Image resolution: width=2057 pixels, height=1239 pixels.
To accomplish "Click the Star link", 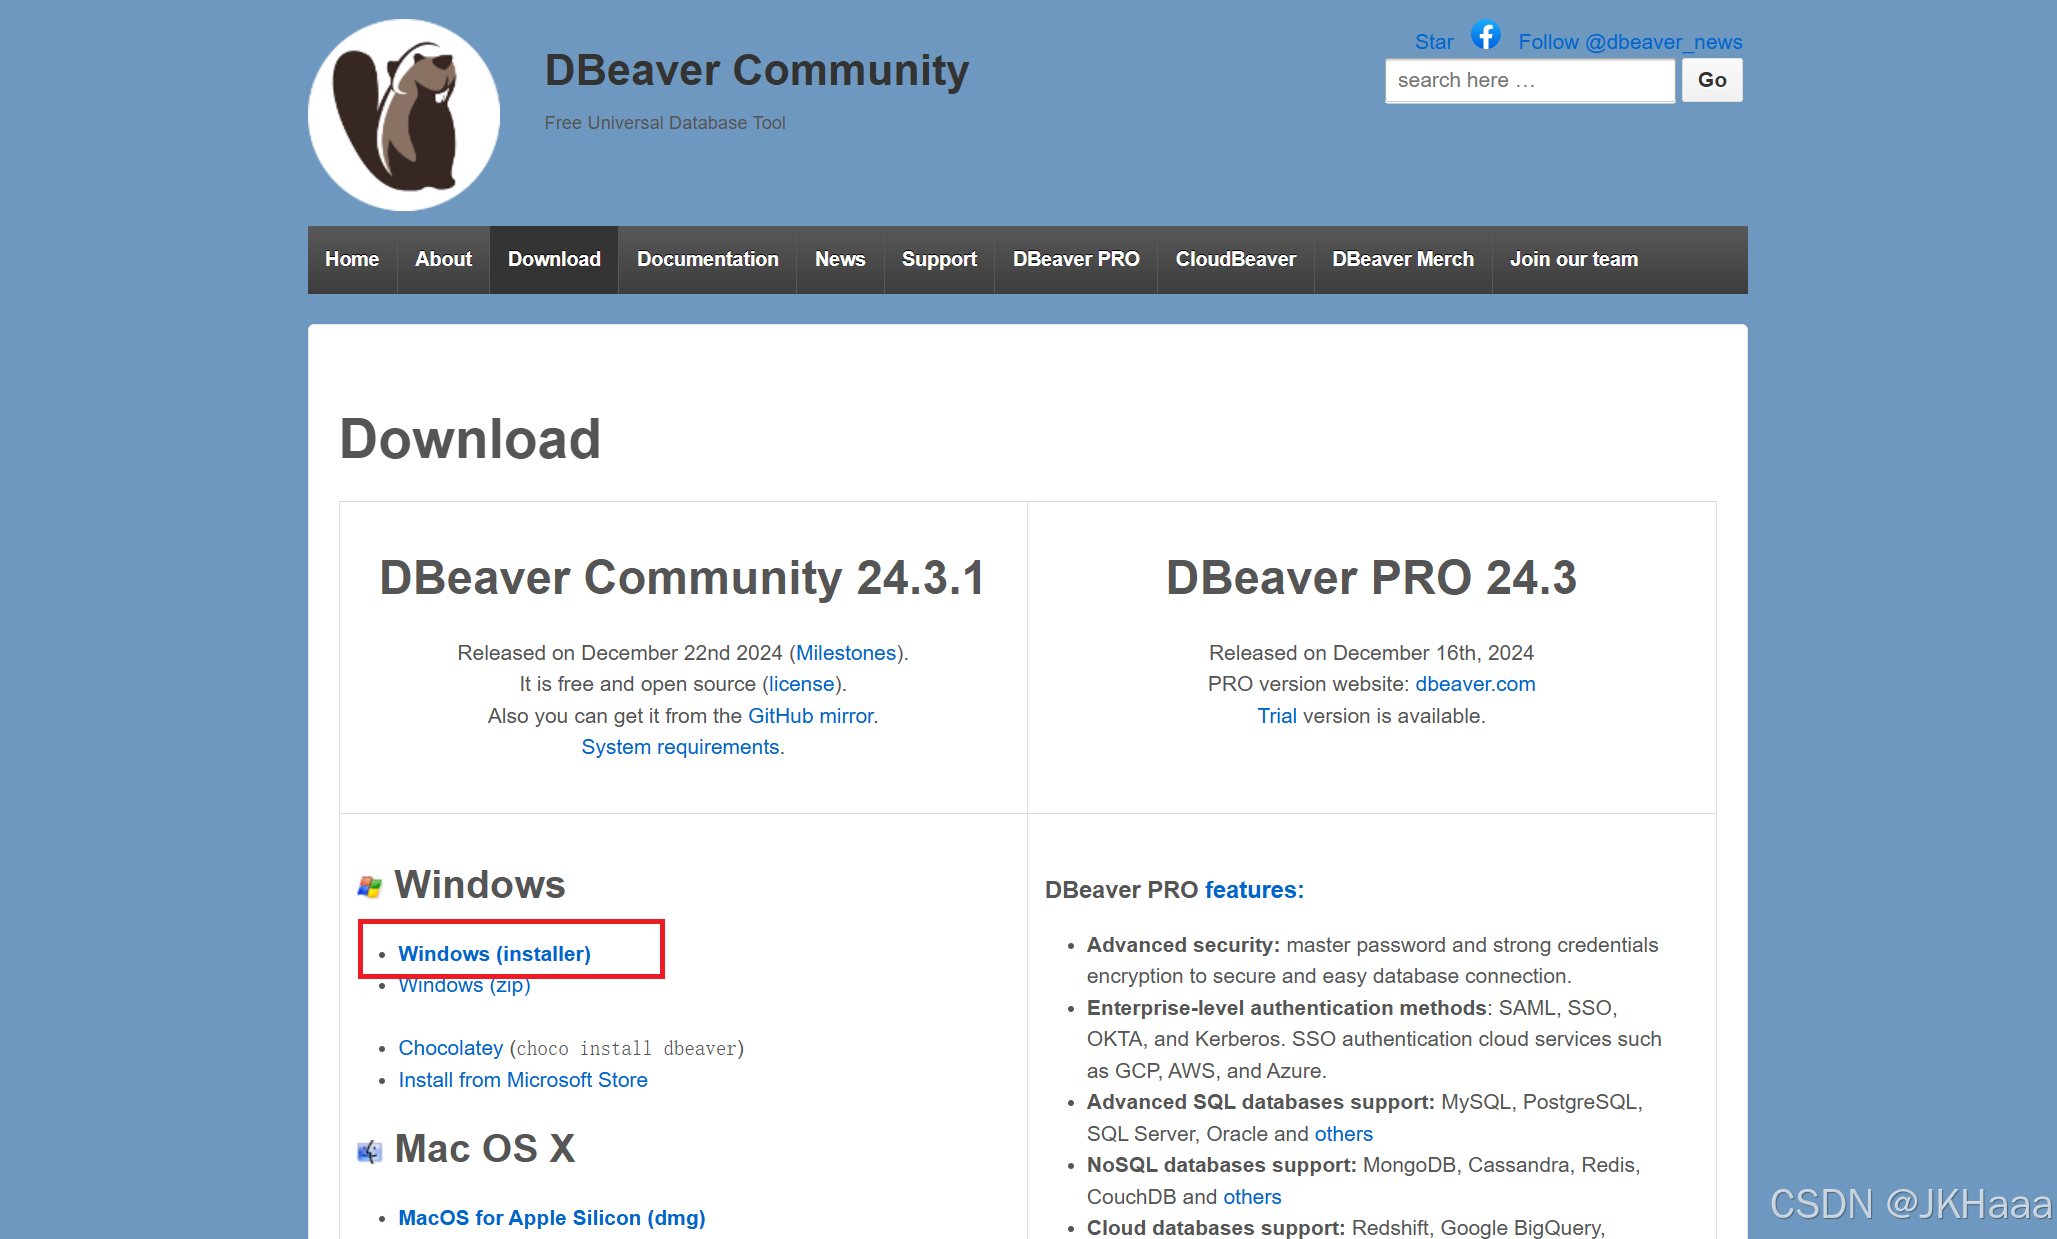I will tap(1434, 42).
